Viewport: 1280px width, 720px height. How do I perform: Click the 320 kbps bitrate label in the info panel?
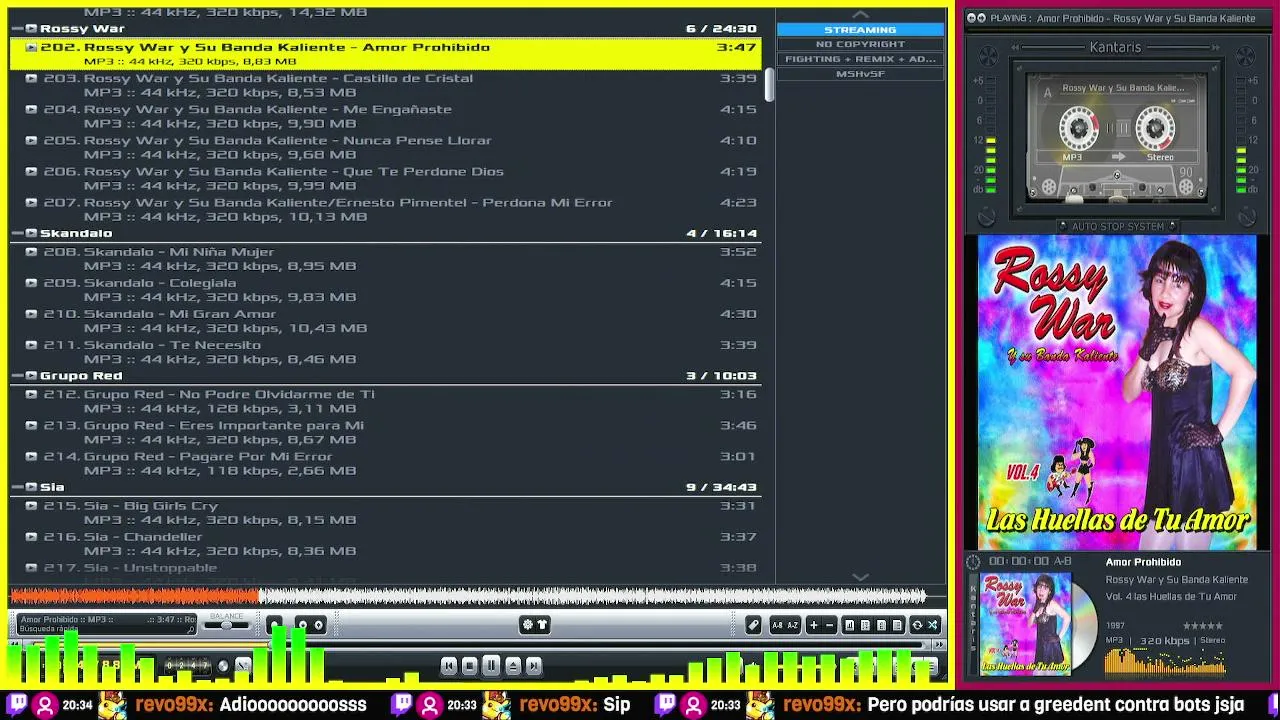pyautogui.click(x=1165, y=641)
